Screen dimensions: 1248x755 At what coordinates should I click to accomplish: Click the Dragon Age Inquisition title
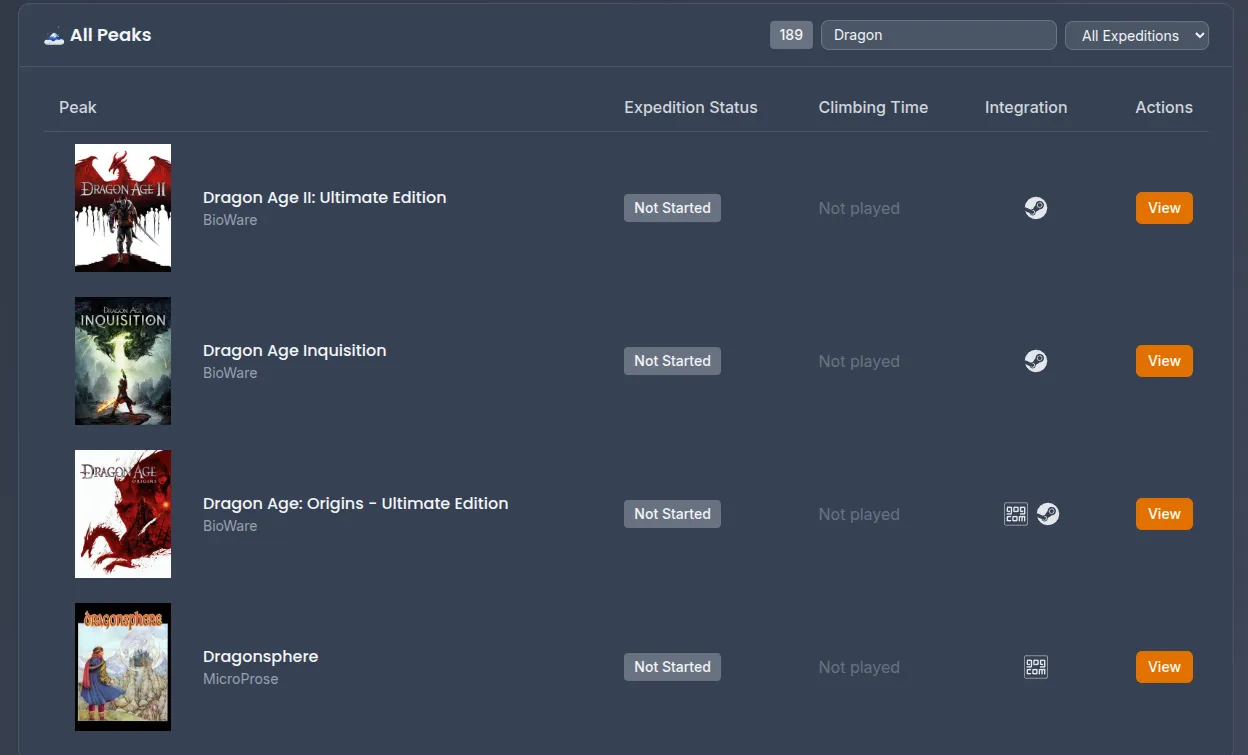[295, 350]
